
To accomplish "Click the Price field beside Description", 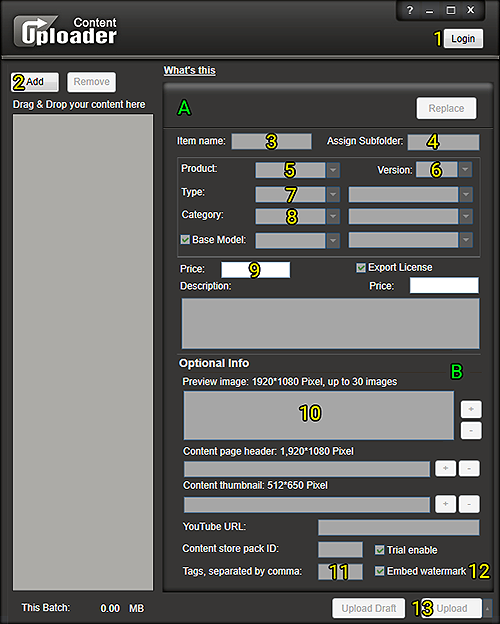I will tap(256, 269).
